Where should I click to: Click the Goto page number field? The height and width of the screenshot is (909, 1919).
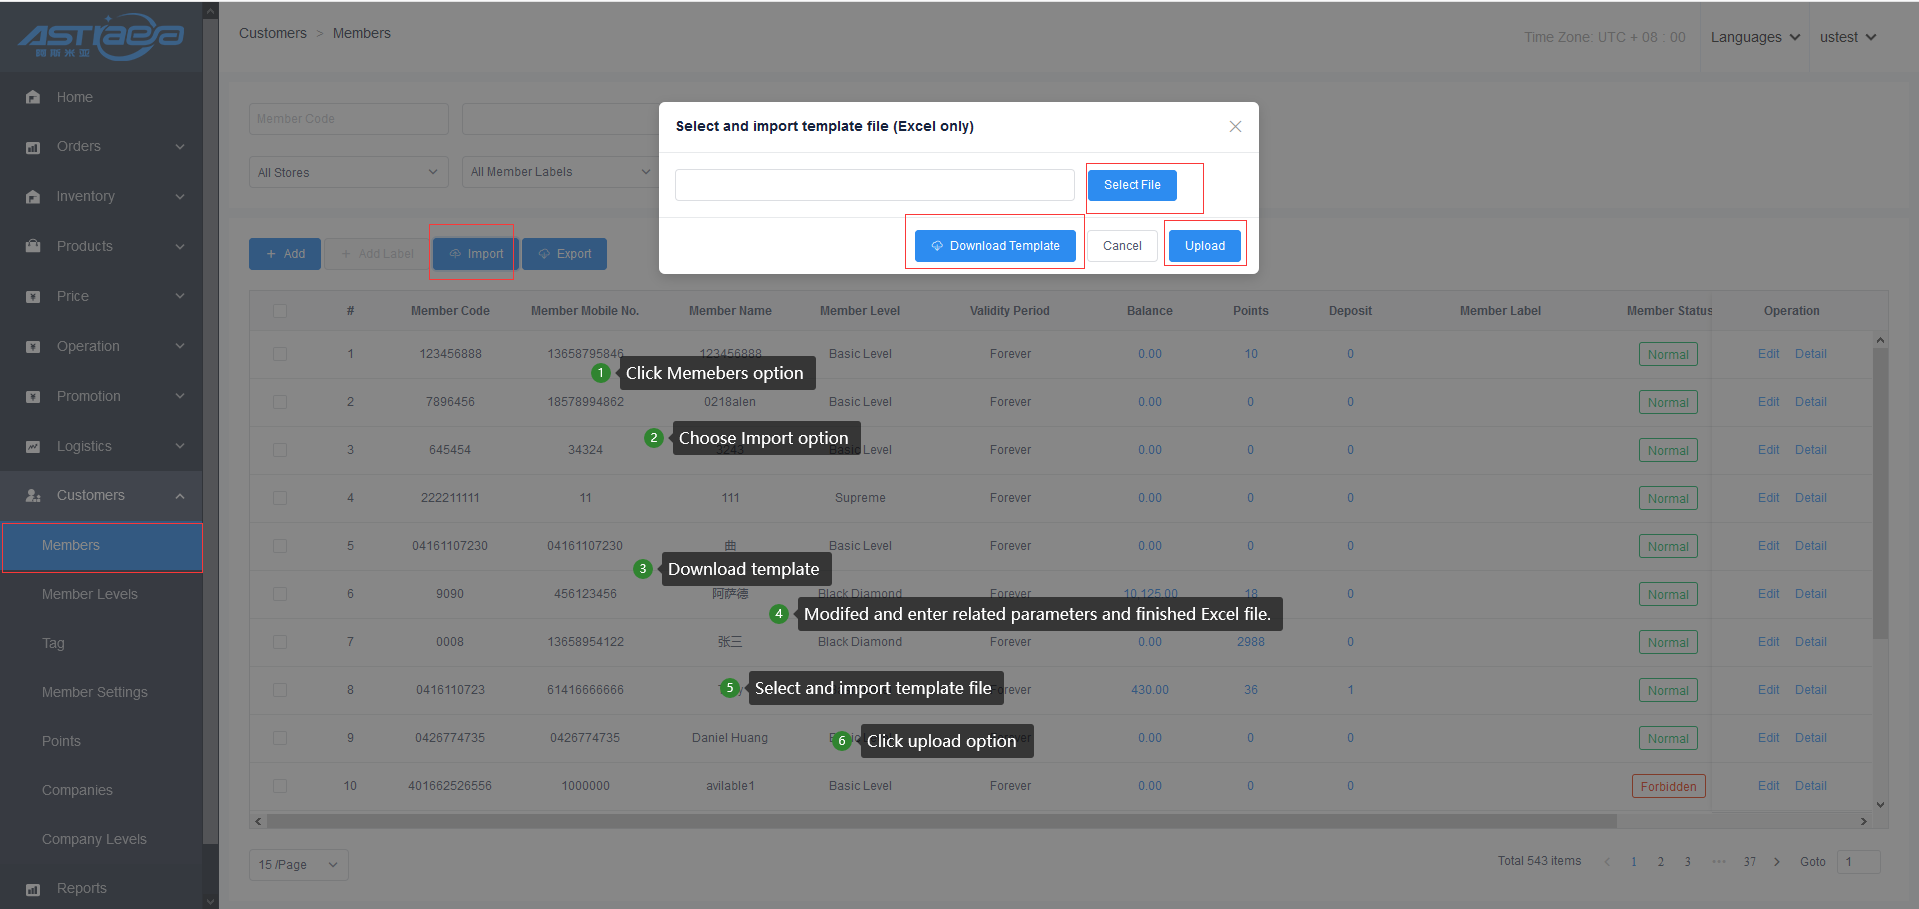pyautogui.click(x=1858, y=862)
